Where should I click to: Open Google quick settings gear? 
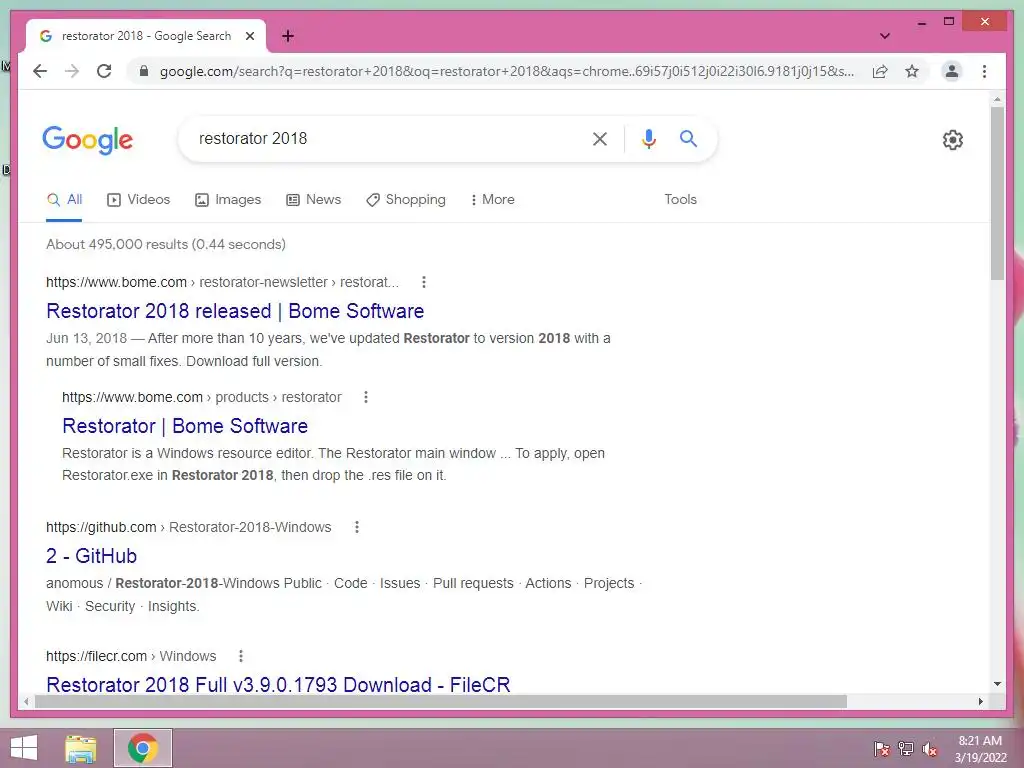[x=952, y=140]
